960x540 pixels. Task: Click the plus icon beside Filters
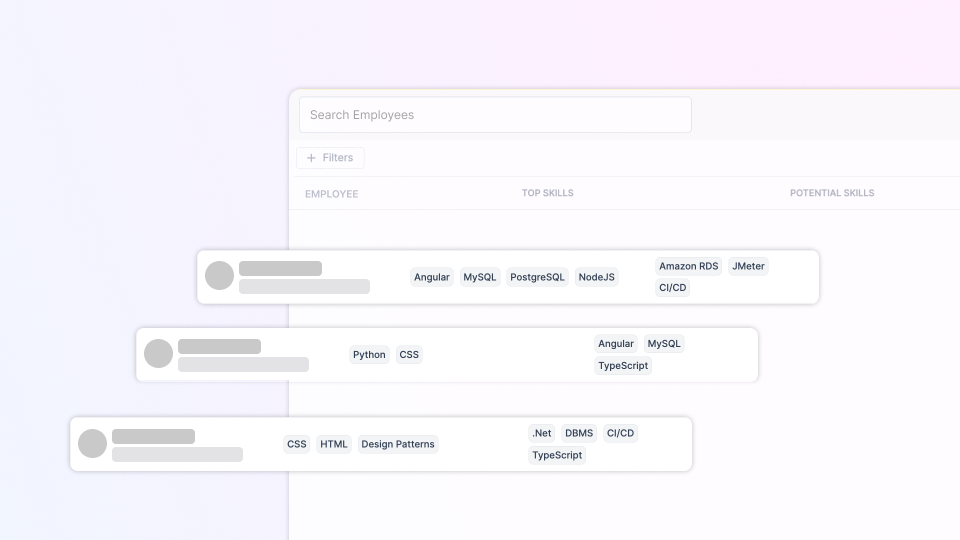tap(311, 158)
